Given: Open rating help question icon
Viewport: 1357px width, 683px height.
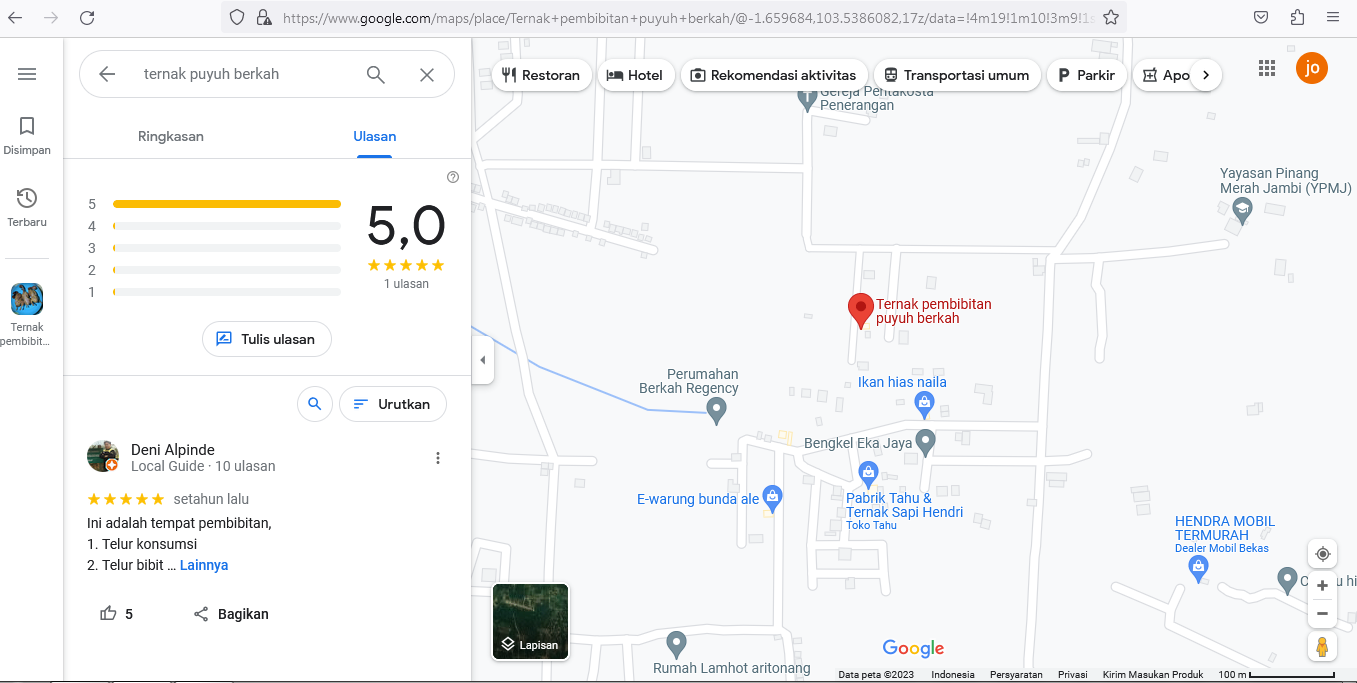Looking at the screenshot, I should [453, 177].
